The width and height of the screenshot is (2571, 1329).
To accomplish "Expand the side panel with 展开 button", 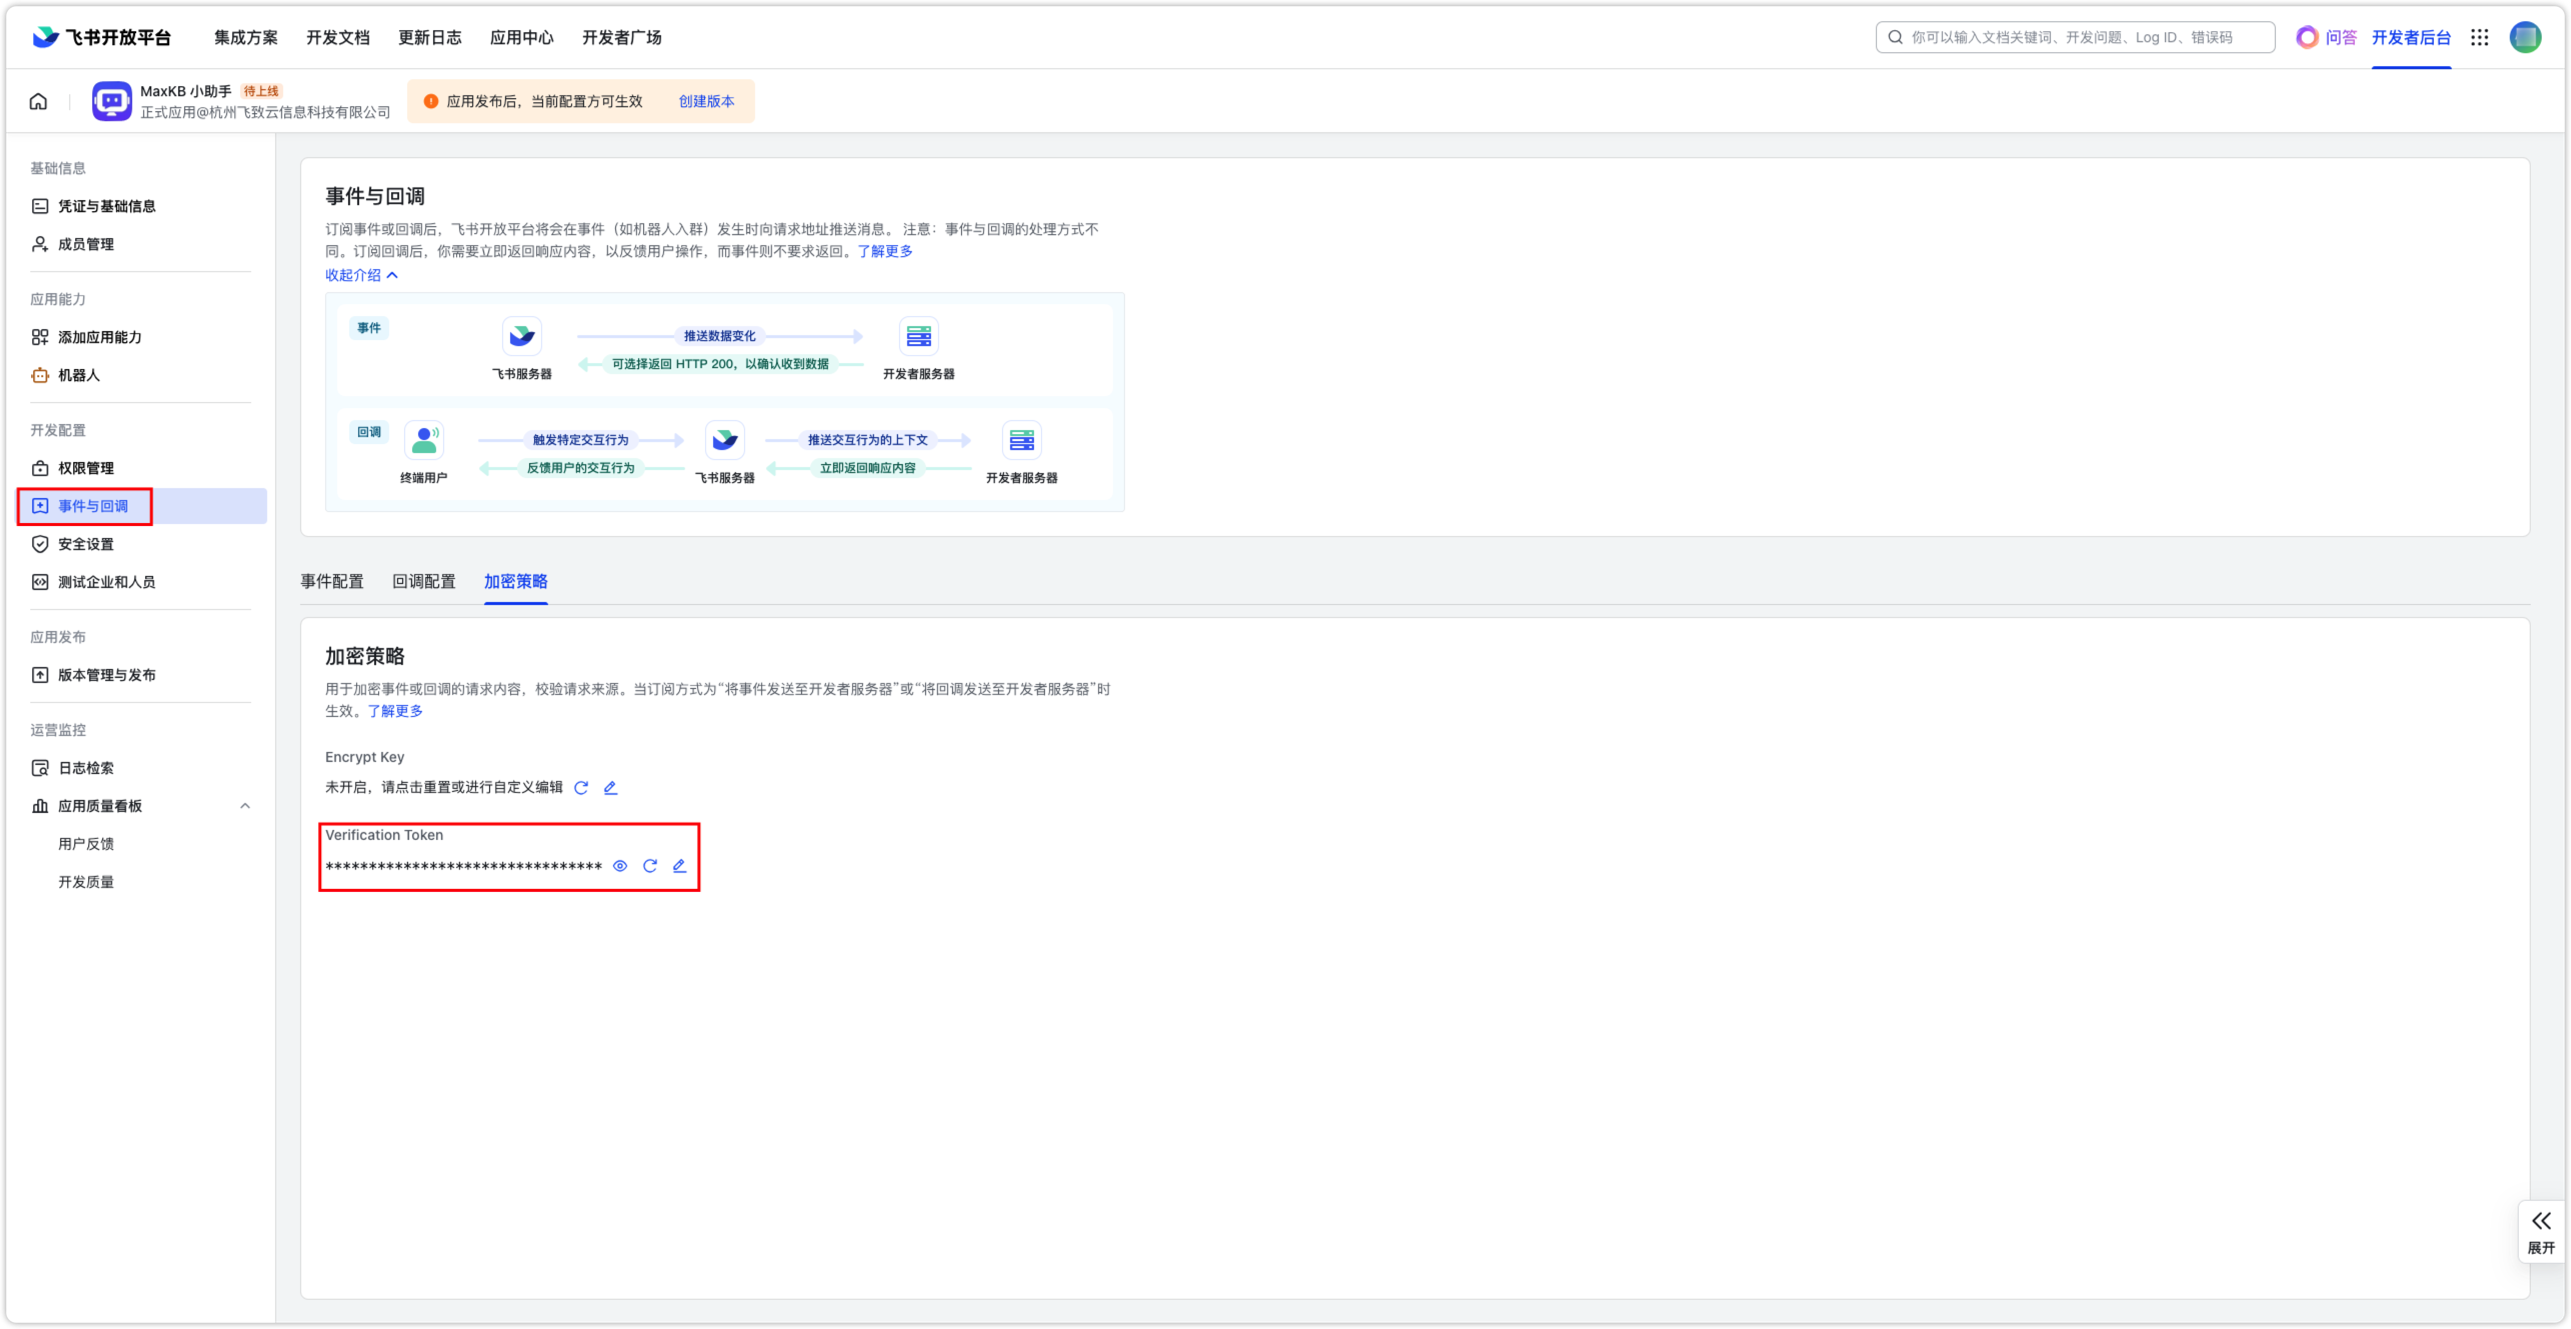I will (x=2540, y=1231).
